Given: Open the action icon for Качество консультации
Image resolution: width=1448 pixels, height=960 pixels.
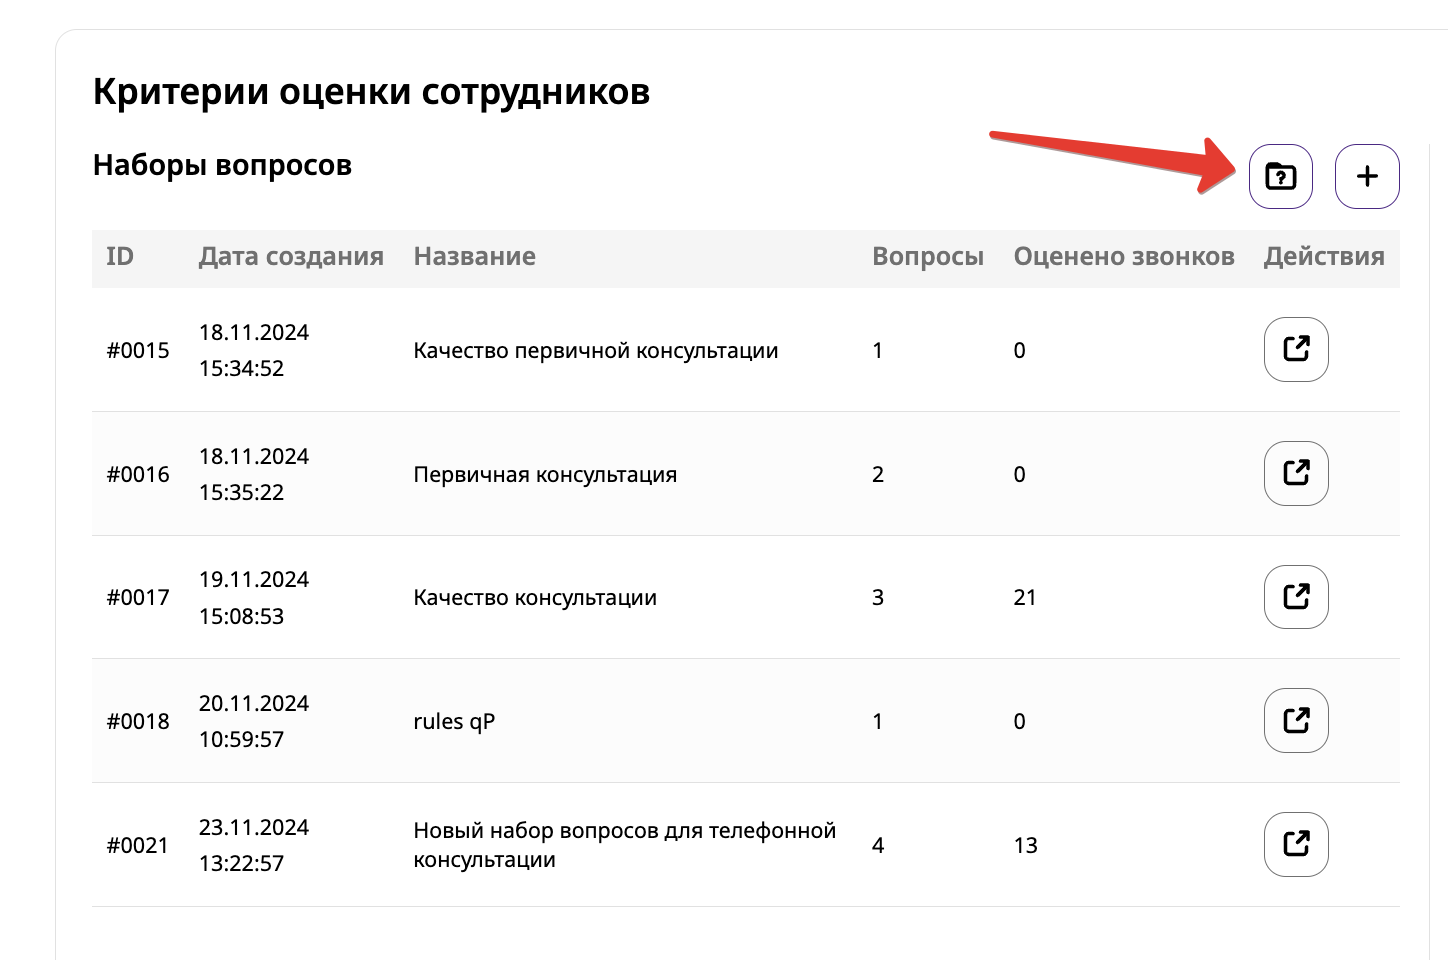Looking at the screenshot, I should [1295, 597].
